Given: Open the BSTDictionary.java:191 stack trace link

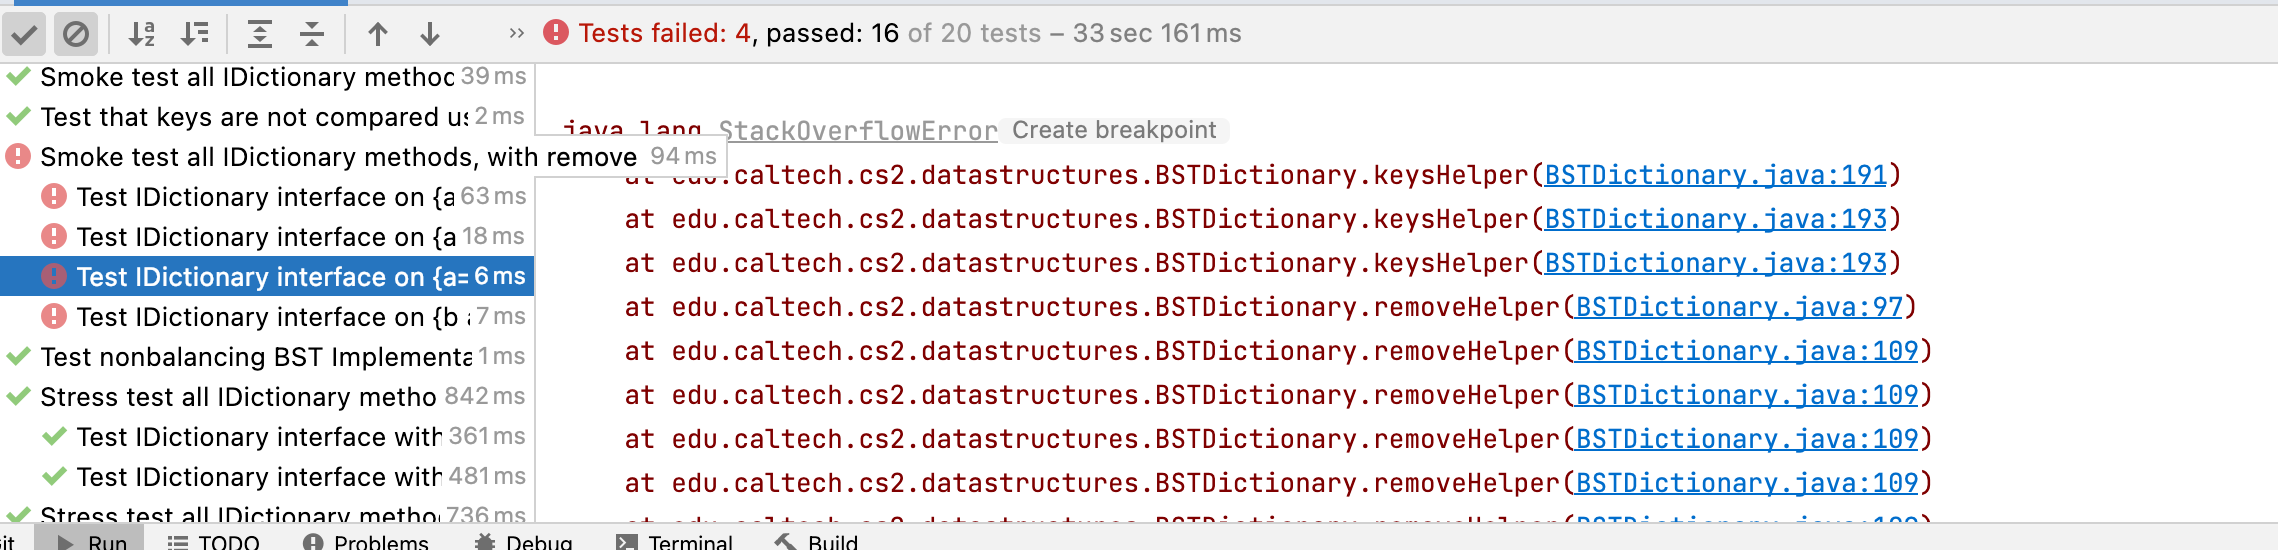Looking at the screenshot, I should coord(1715,175).
